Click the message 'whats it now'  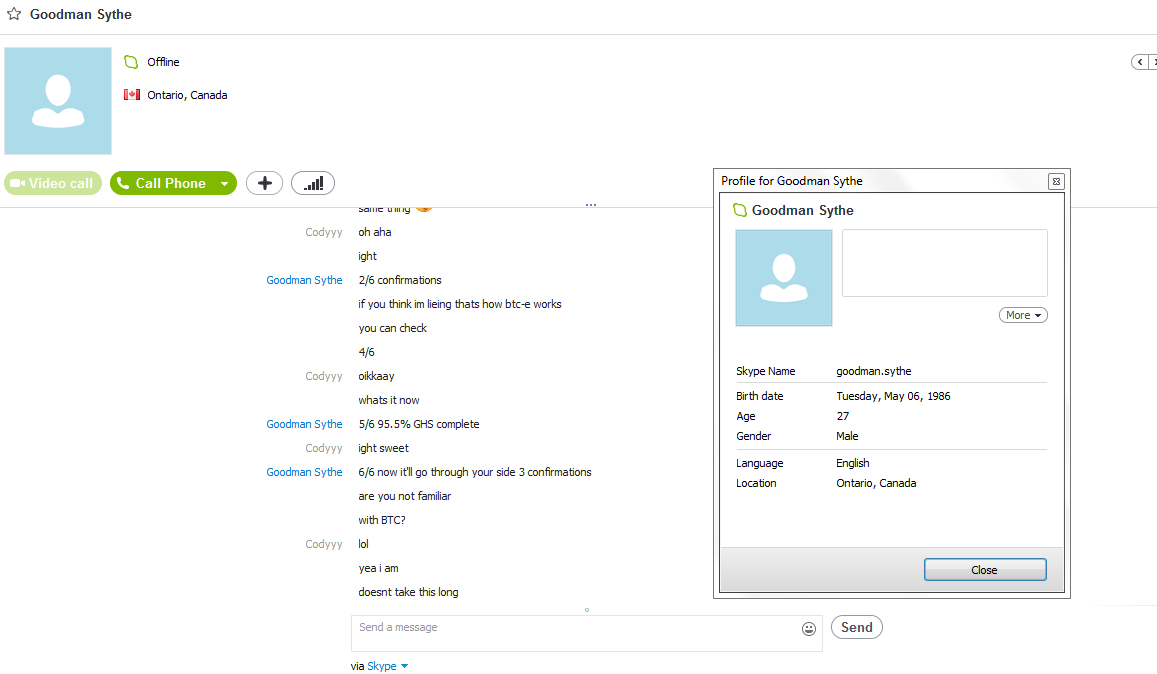click(x=389, y=400)
